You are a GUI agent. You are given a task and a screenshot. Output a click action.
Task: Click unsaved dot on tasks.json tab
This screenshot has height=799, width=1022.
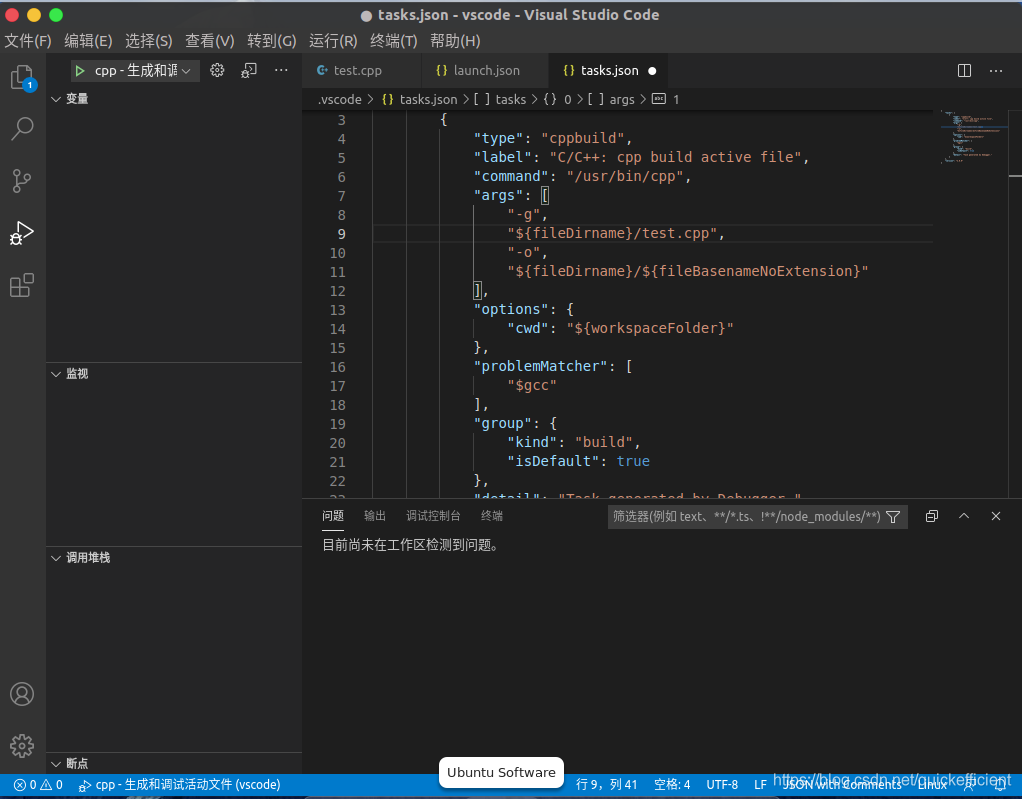point(652,71)
